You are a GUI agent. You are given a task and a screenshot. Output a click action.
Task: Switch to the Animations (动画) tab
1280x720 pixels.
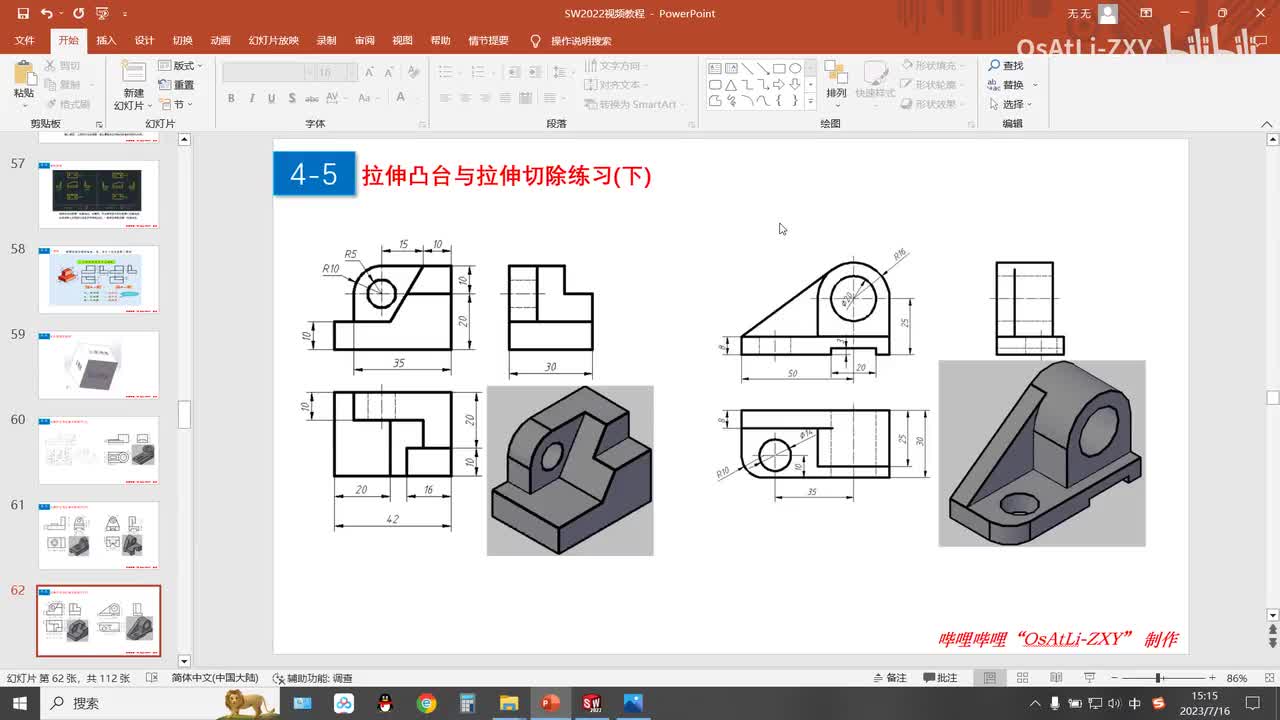(x=220, y=41)
